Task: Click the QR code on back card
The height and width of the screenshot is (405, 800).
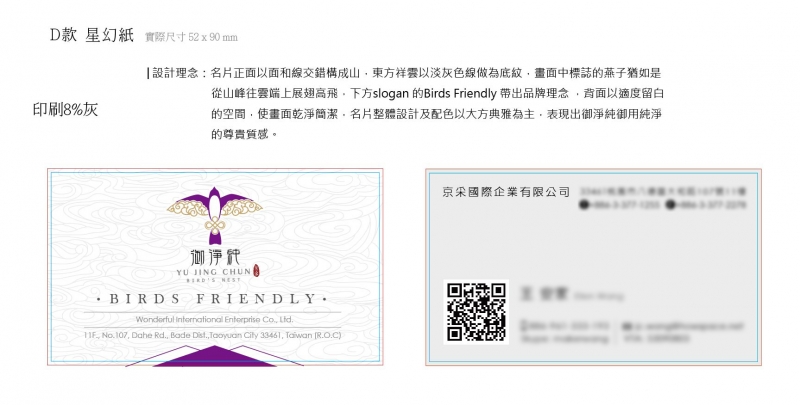Action: (476, 312)
